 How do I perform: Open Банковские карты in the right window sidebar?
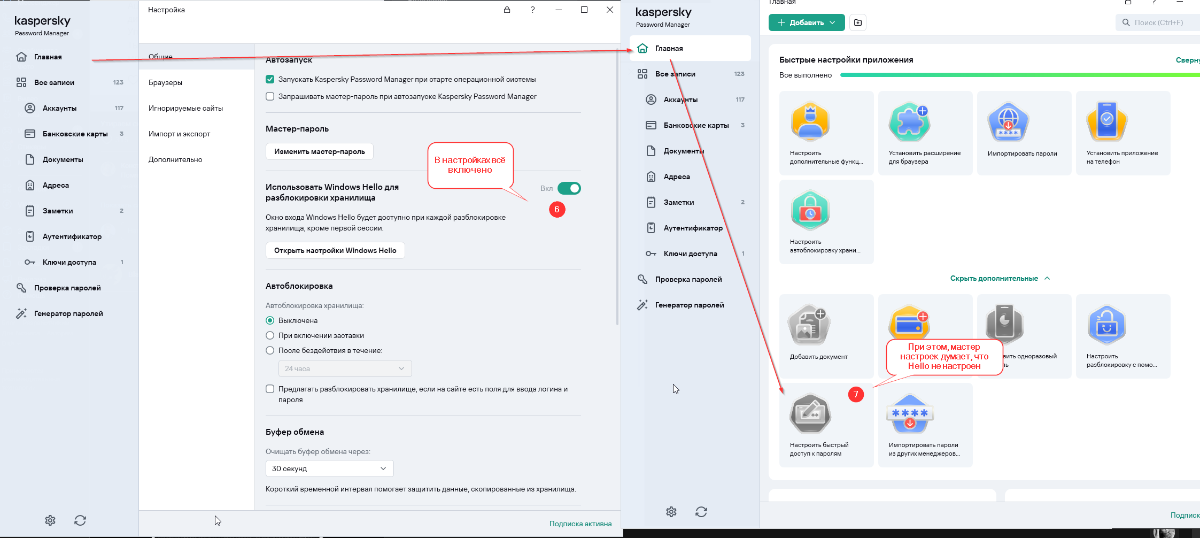click(x=696, y=125)
